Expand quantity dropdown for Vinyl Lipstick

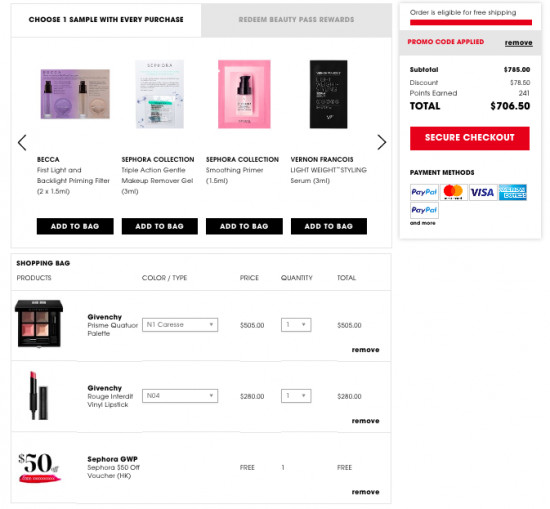[x=296, y=396]
